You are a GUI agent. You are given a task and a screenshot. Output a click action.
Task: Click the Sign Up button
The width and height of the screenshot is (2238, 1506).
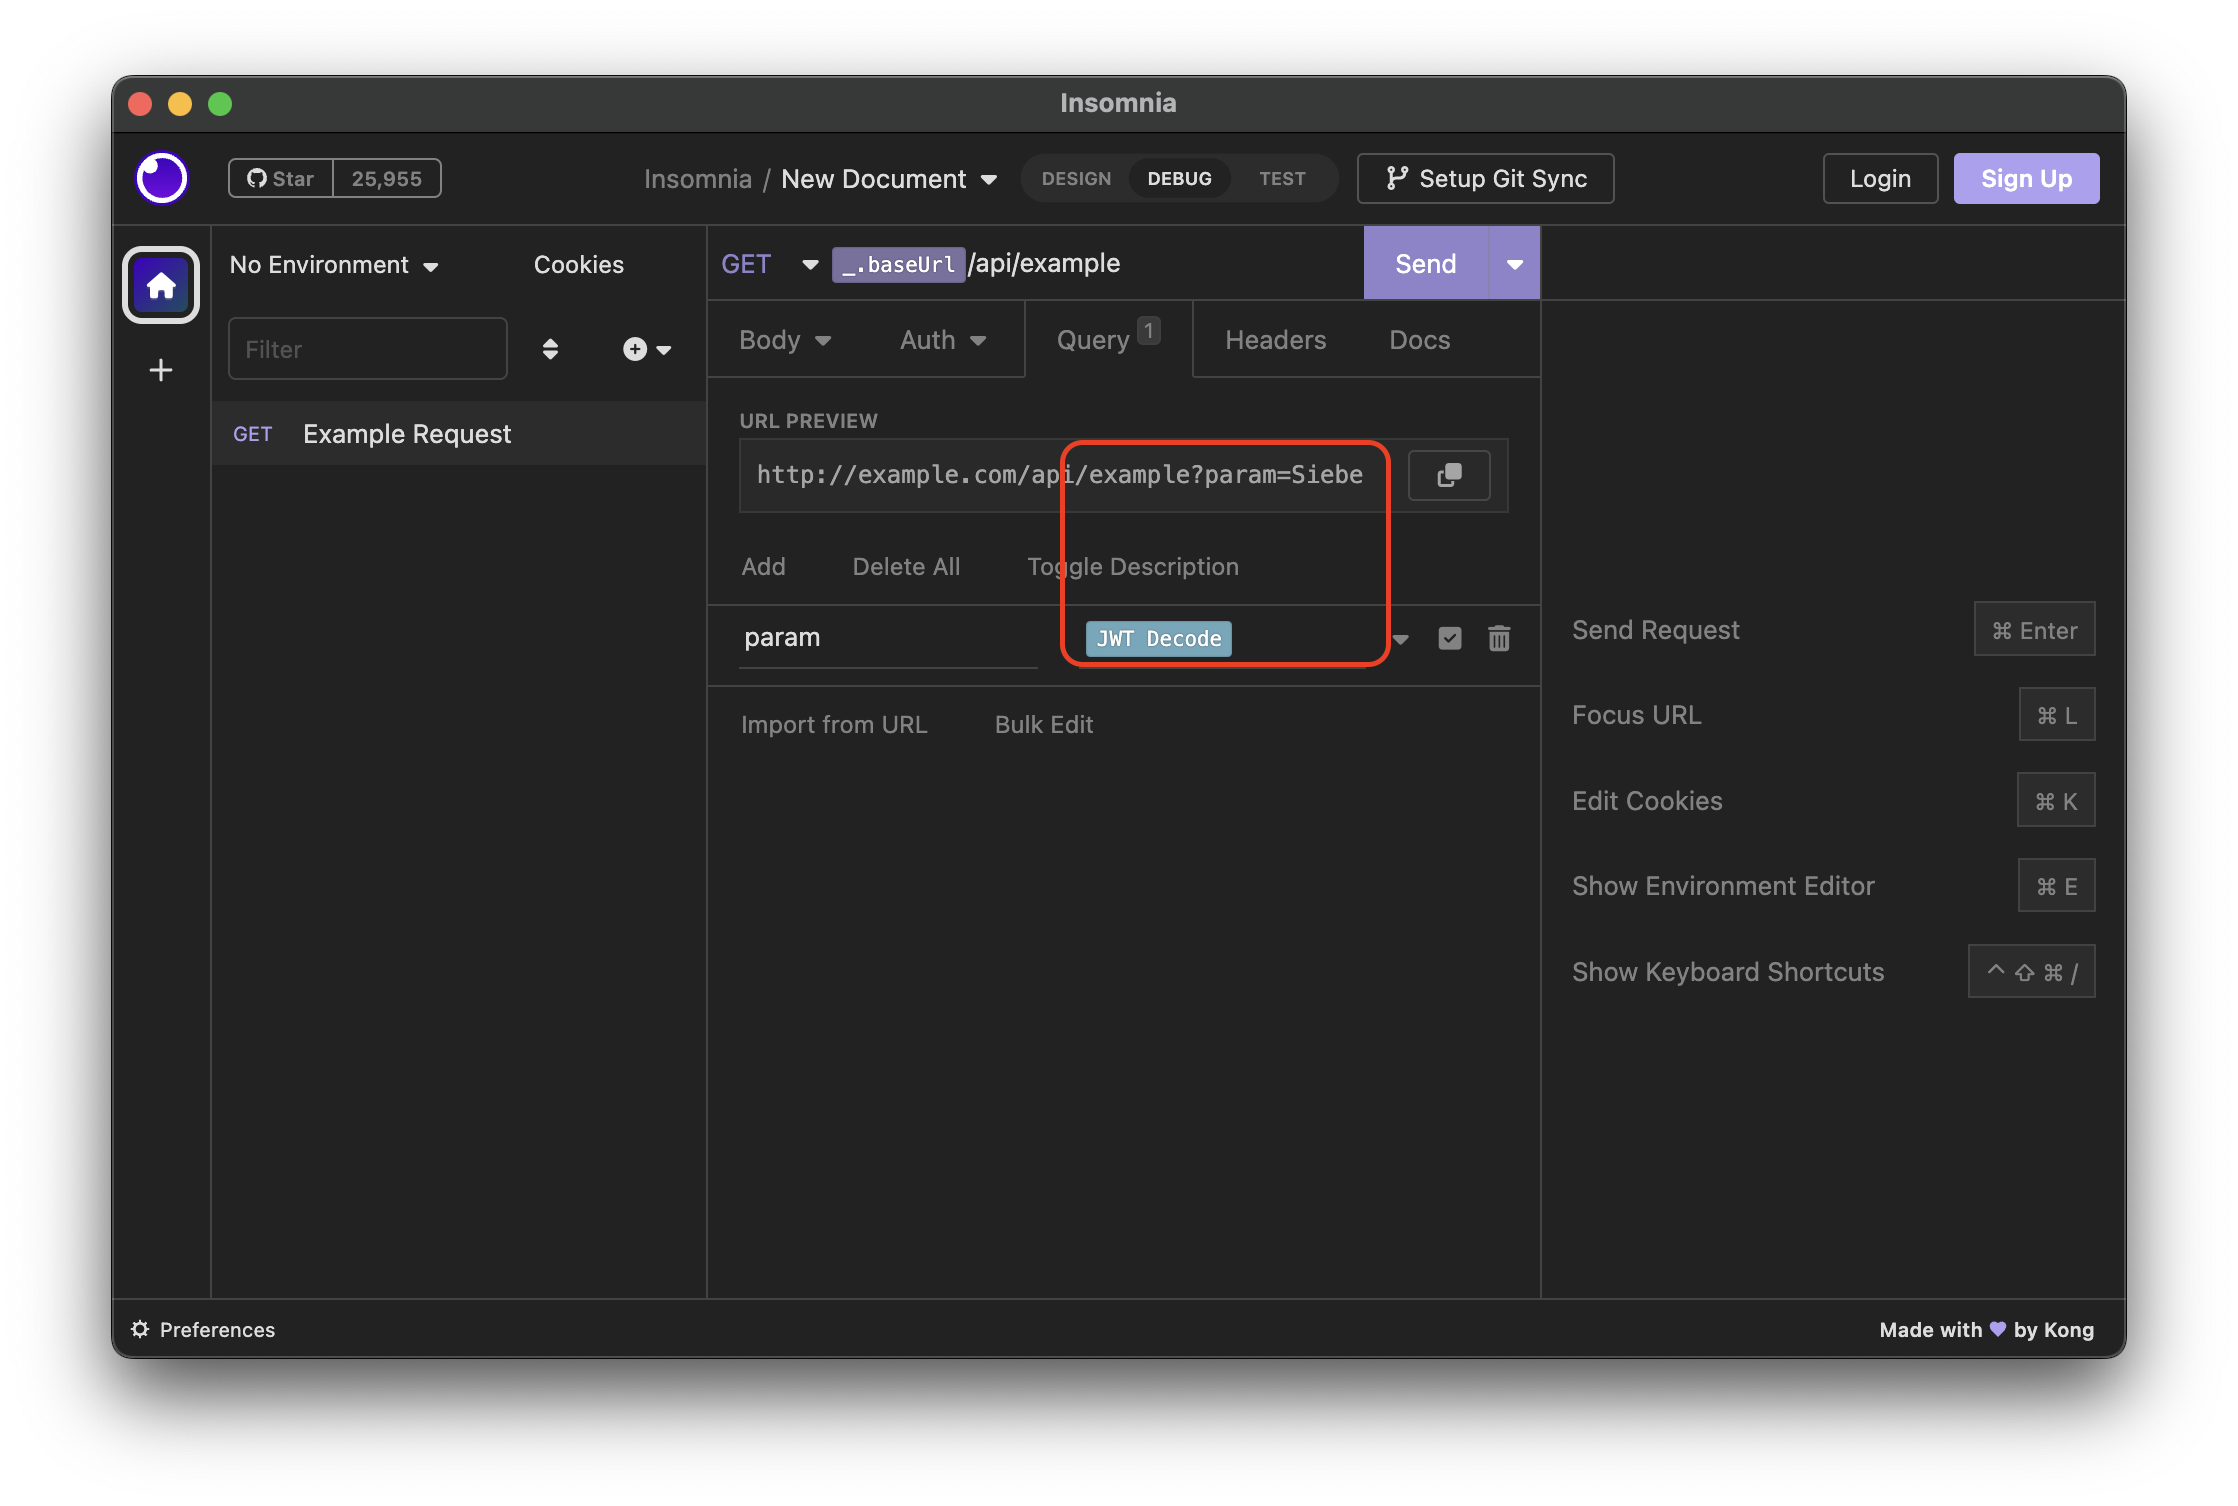(2026, 178)
